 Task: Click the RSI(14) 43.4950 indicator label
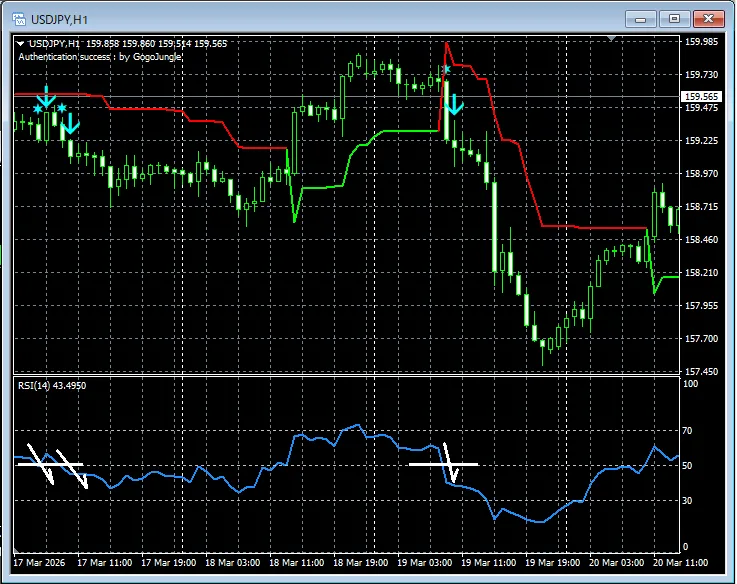tap(52, 386)
